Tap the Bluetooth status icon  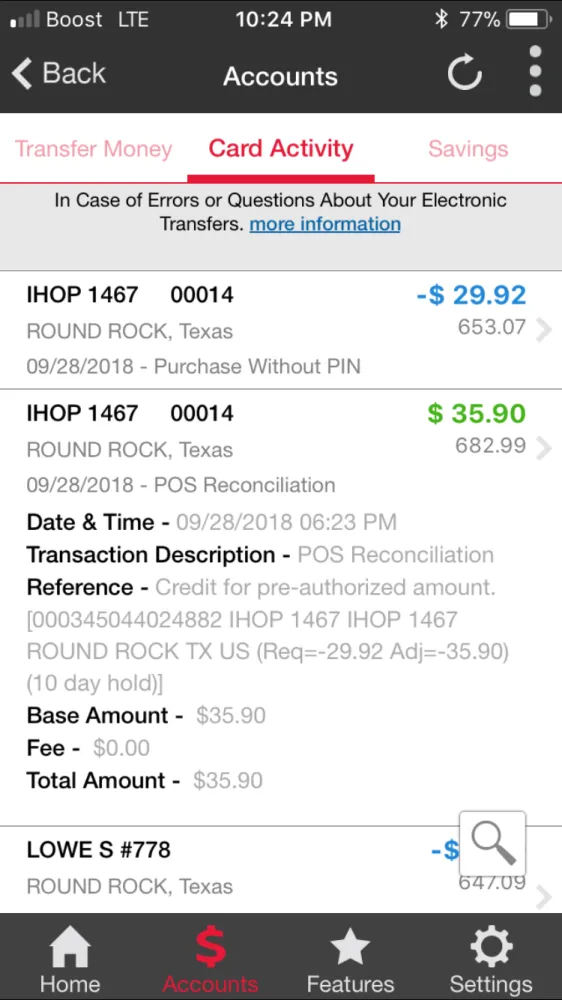441,20
